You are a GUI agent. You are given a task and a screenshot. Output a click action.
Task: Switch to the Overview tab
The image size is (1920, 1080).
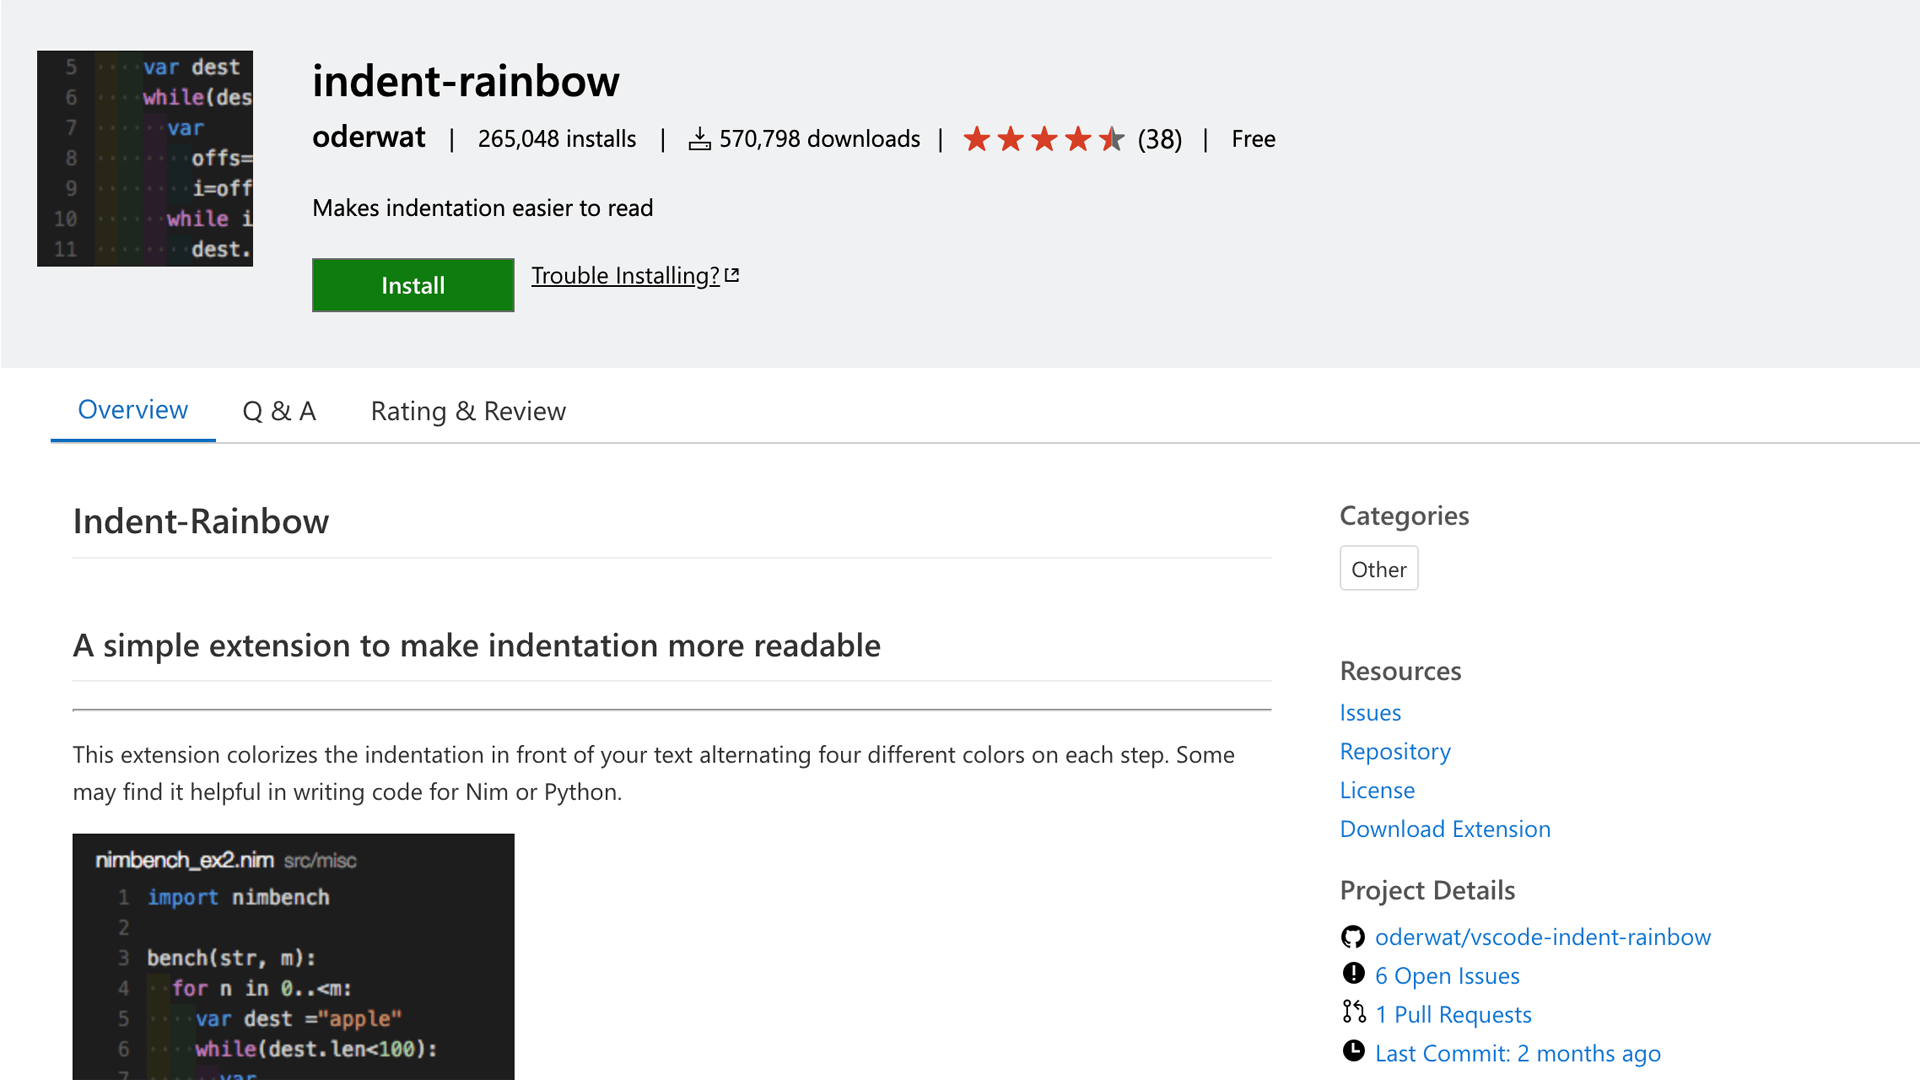(x=133, y=410)
